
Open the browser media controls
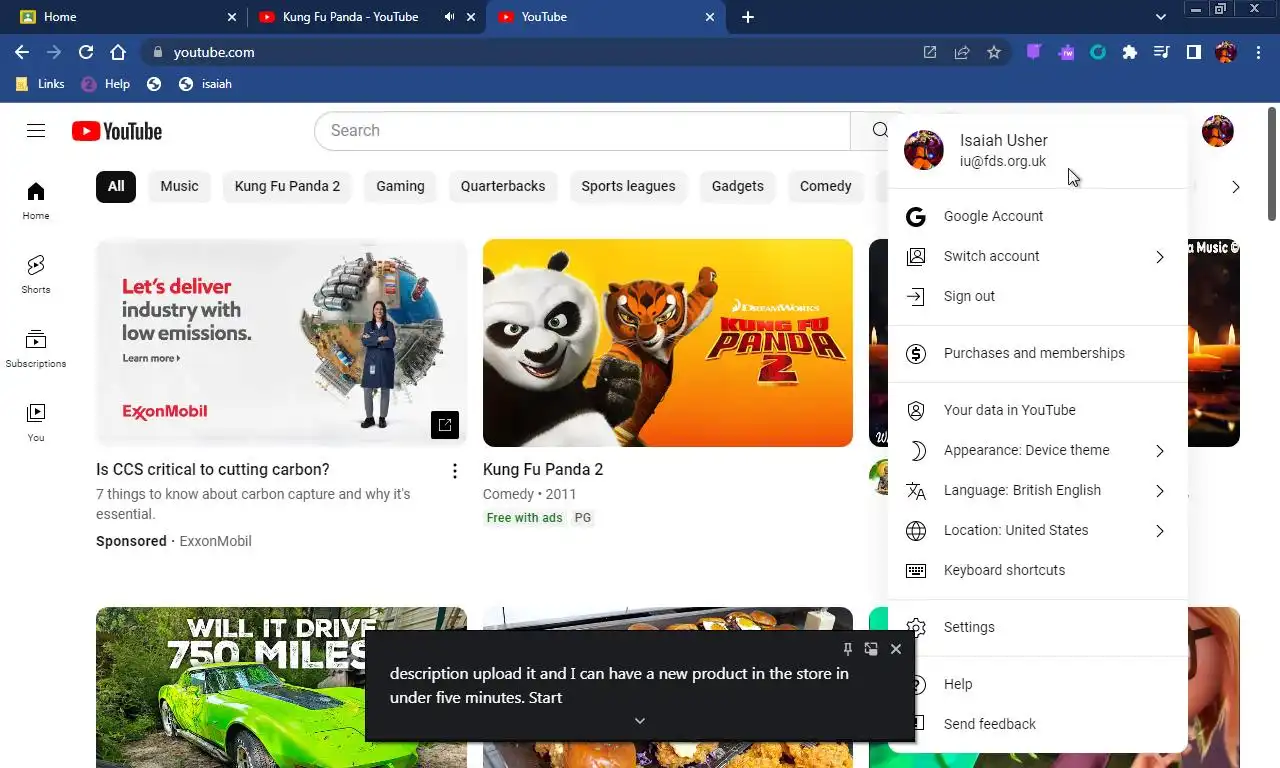click(x=1162, y=52)
